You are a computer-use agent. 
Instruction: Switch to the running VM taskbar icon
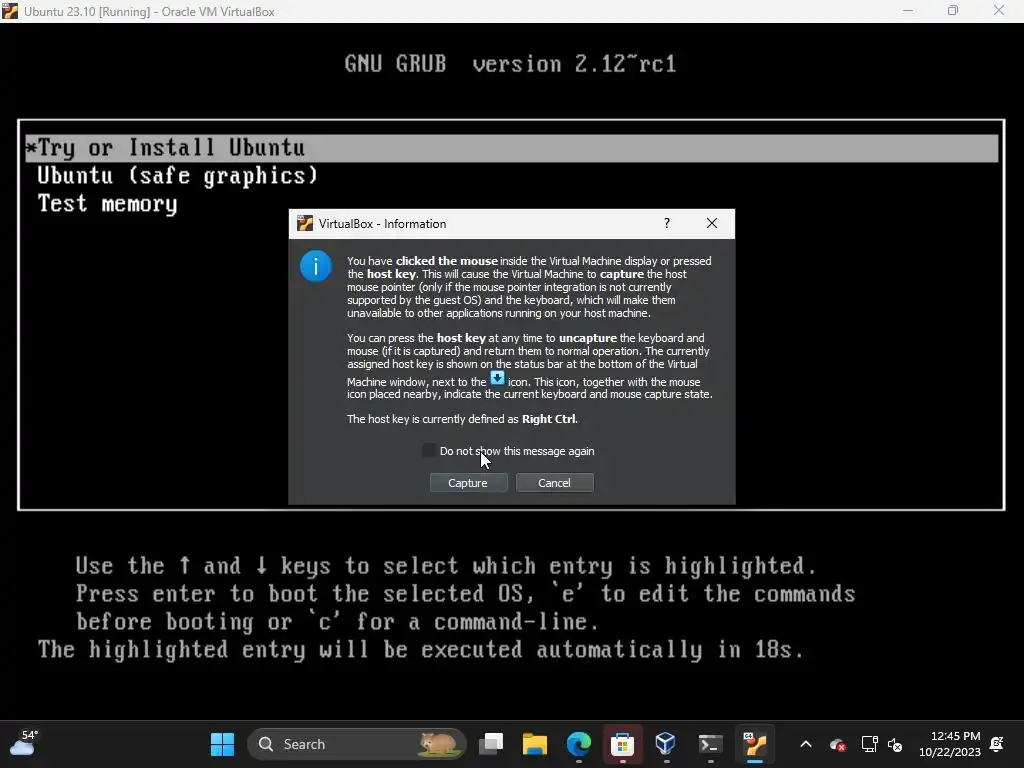[754, 744]
